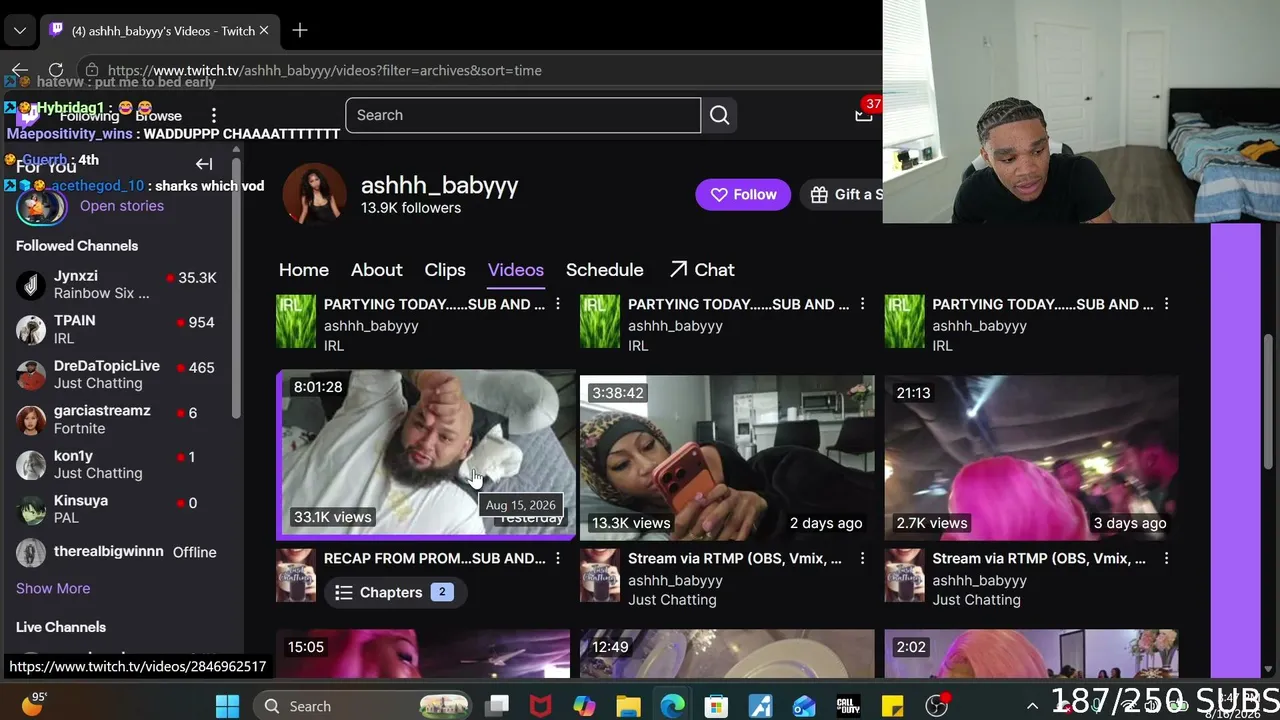Click the video page vertical scrollbar
The height and width of the screenshot is (720, 1280).
click(x=1269, y=400)
